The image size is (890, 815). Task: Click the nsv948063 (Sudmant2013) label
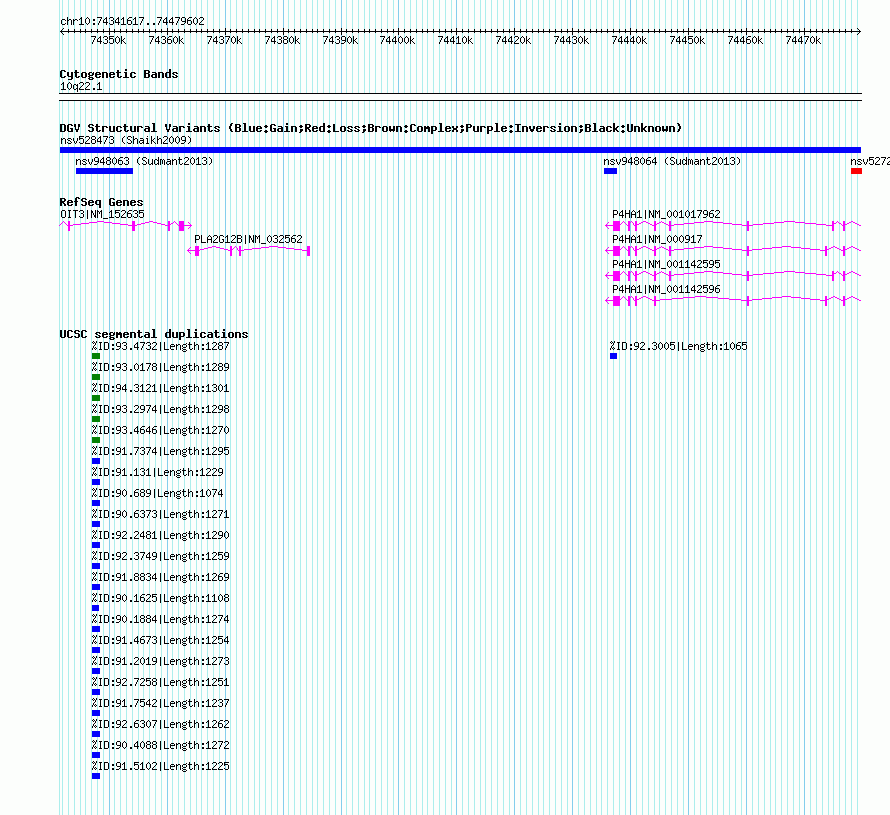point(144,161)
